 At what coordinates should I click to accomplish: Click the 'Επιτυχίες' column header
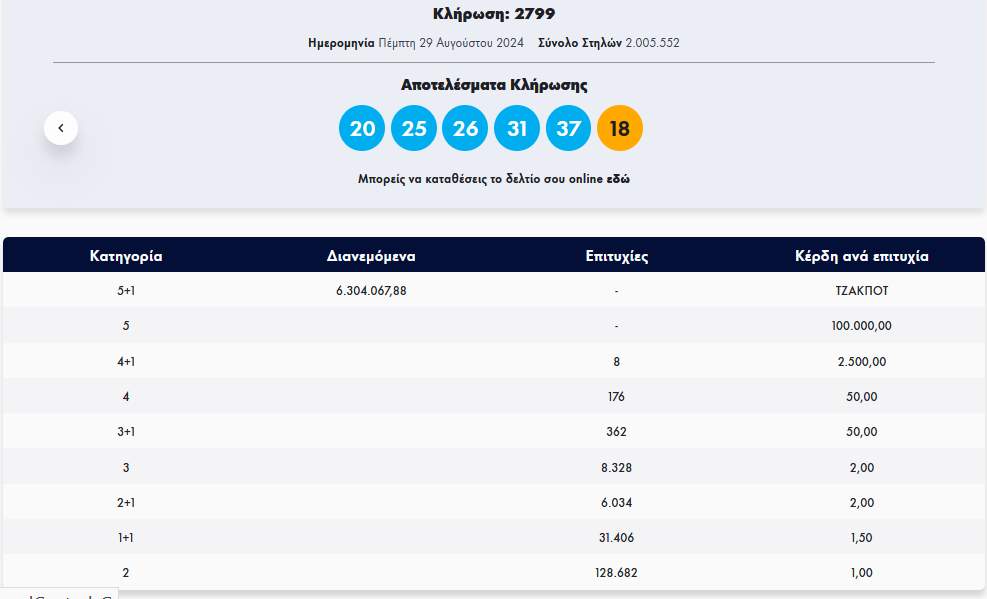pos(617,256)
